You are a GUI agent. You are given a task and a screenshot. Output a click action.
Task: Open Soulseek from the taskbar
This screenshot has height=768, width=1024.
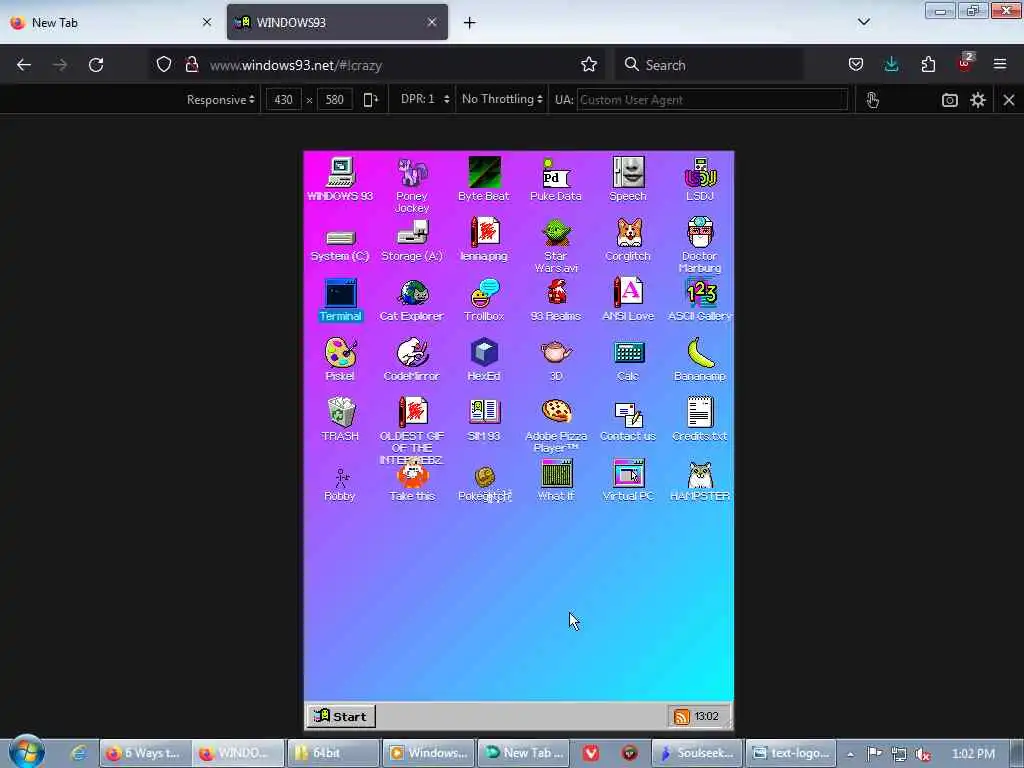click(x=696, y=753)
